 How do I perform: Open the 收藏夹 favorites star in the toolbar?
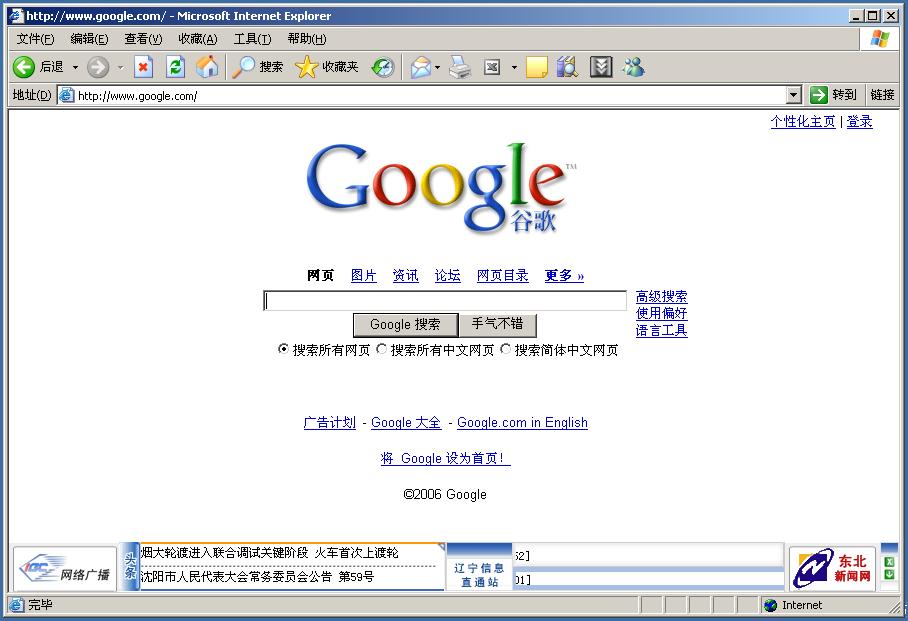point(327,67)
